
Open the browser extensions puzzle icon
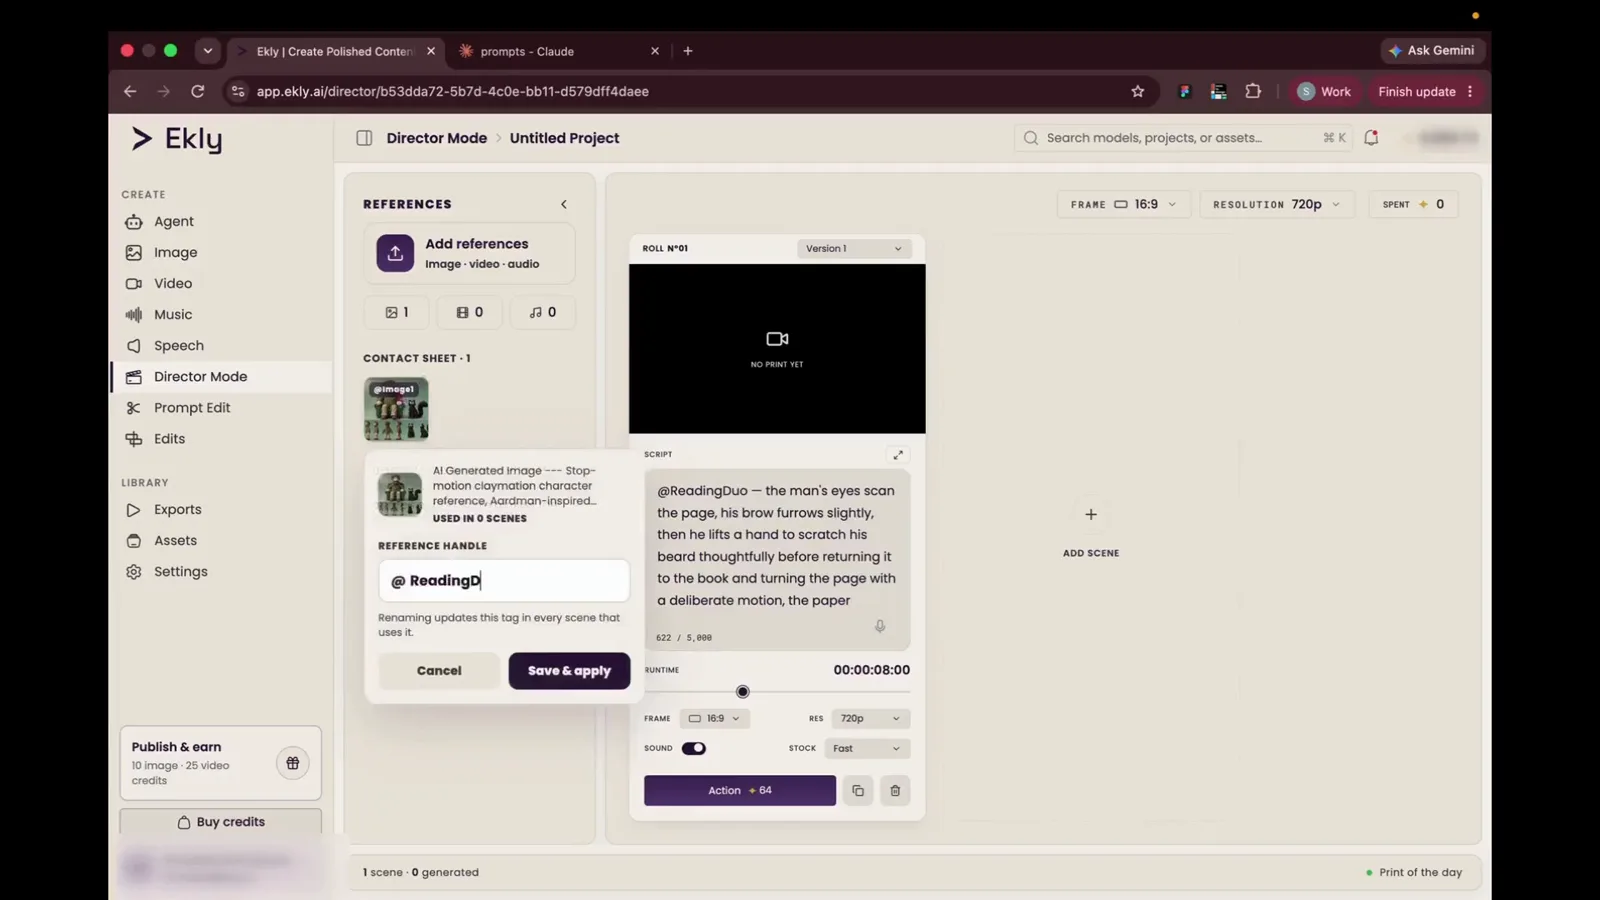coord(1253,91)
